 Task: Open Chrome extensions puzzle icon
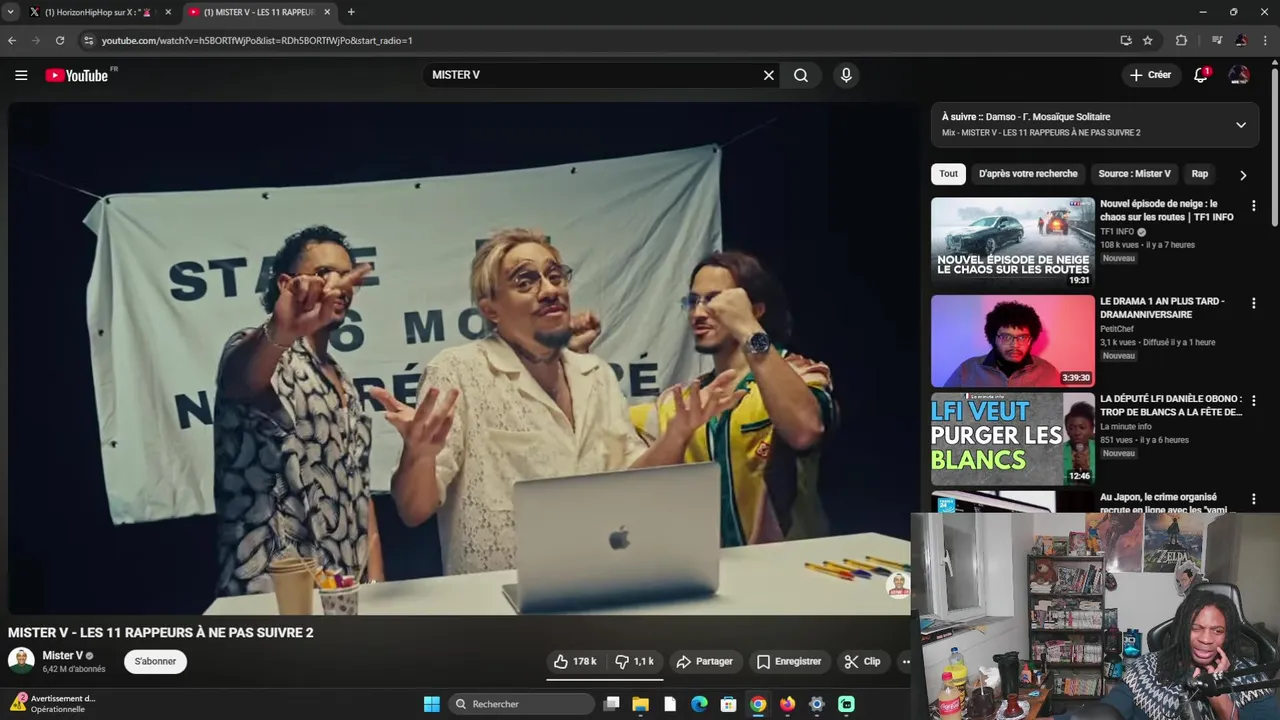(1181, 40)
